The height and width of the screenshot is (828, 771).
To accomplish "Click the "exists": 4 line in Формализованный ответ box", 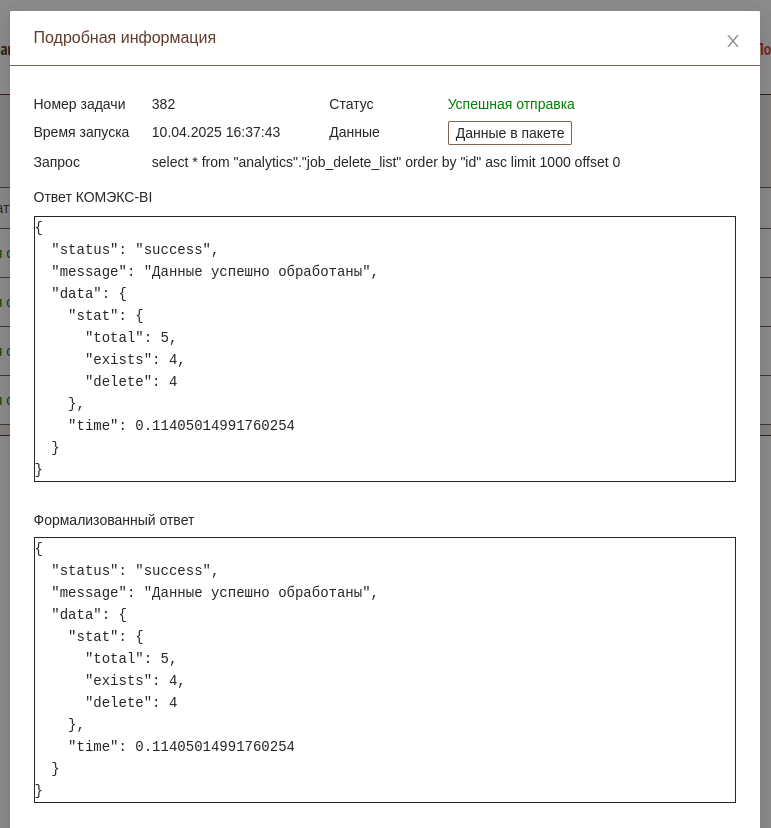I will (x=134, y=681).
